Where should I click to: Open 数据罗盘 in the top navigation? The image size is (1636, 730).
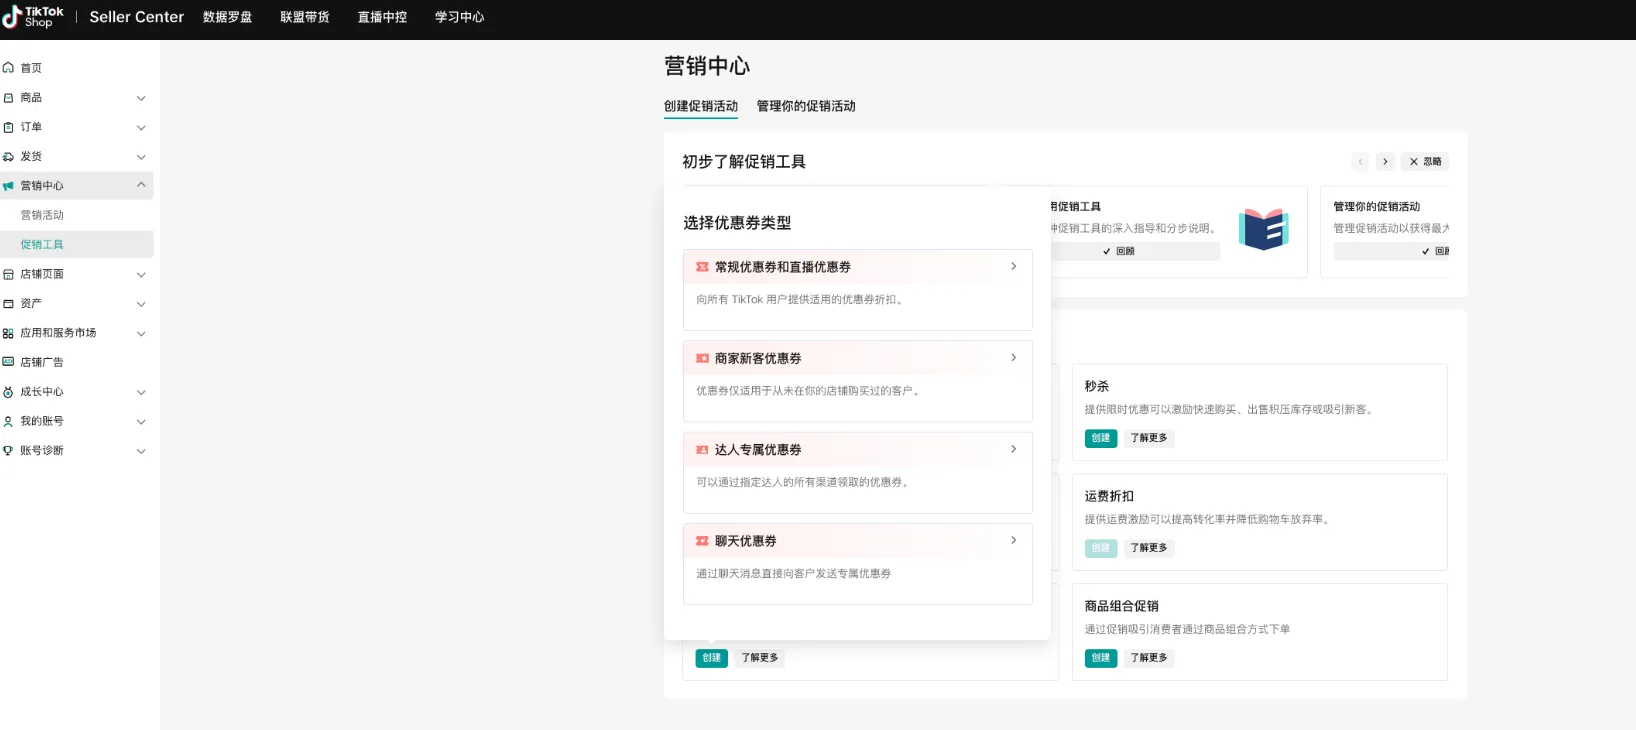pos(227,17)
